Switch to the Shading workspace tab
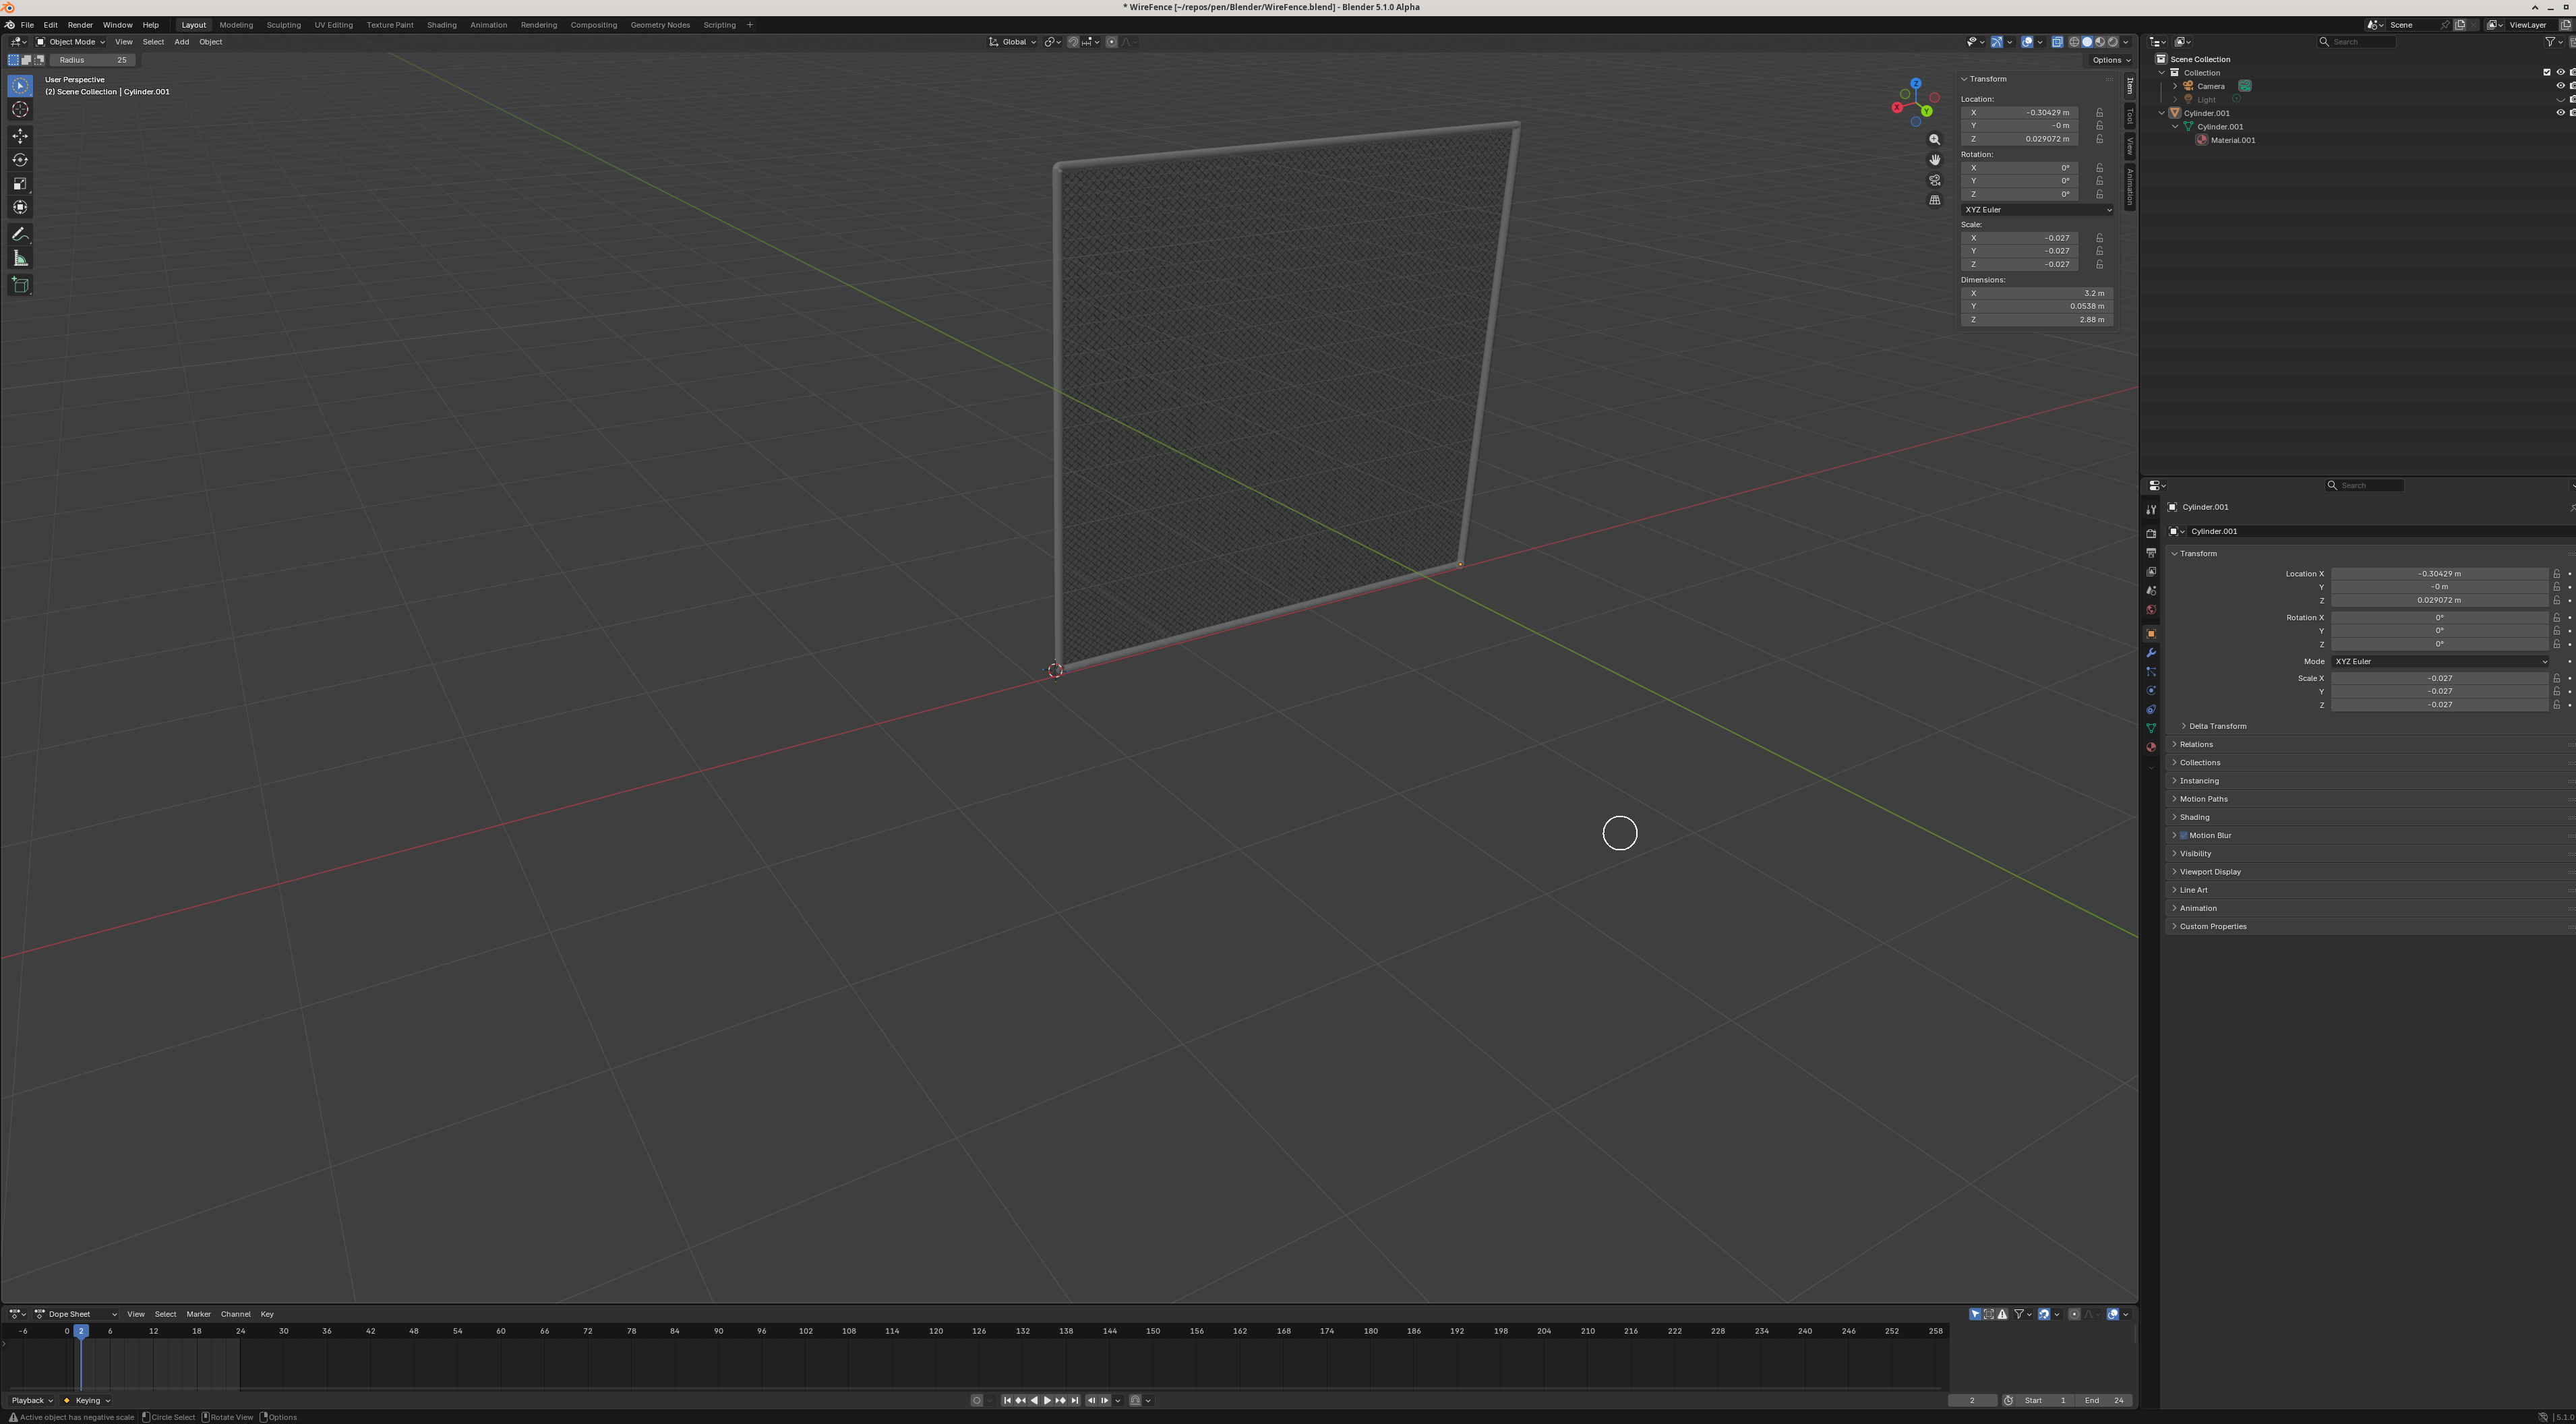 pyautogui.click(x=441, y=25)
